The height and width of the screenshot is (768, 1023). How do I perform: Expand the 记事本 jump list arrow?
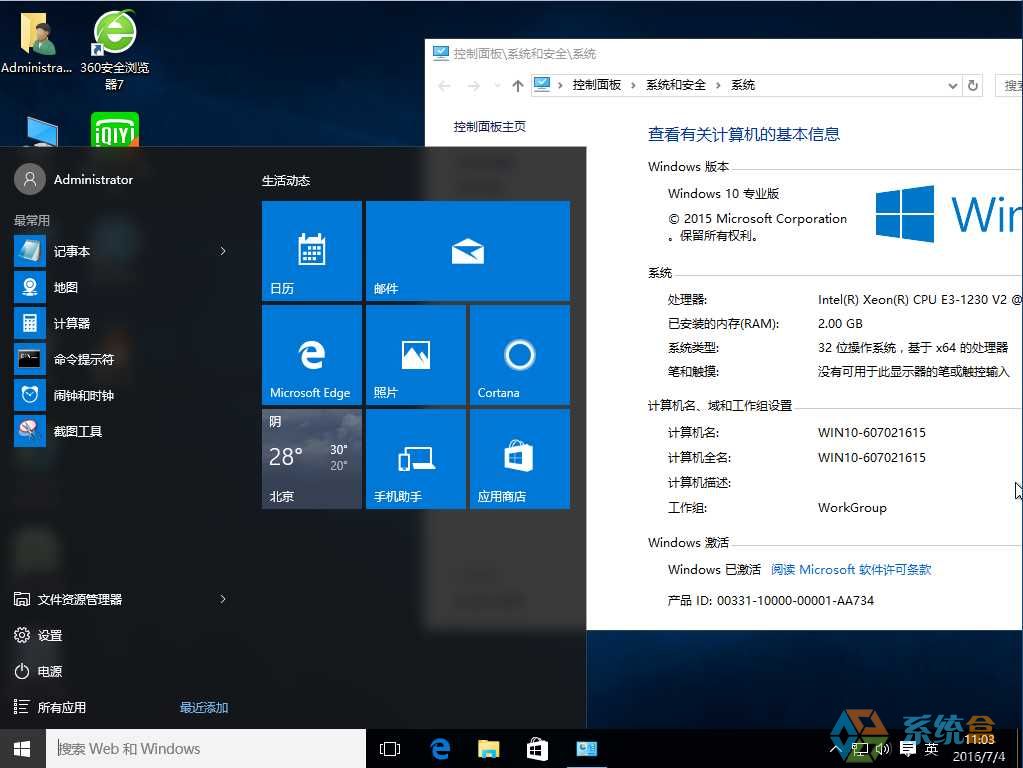222,251
